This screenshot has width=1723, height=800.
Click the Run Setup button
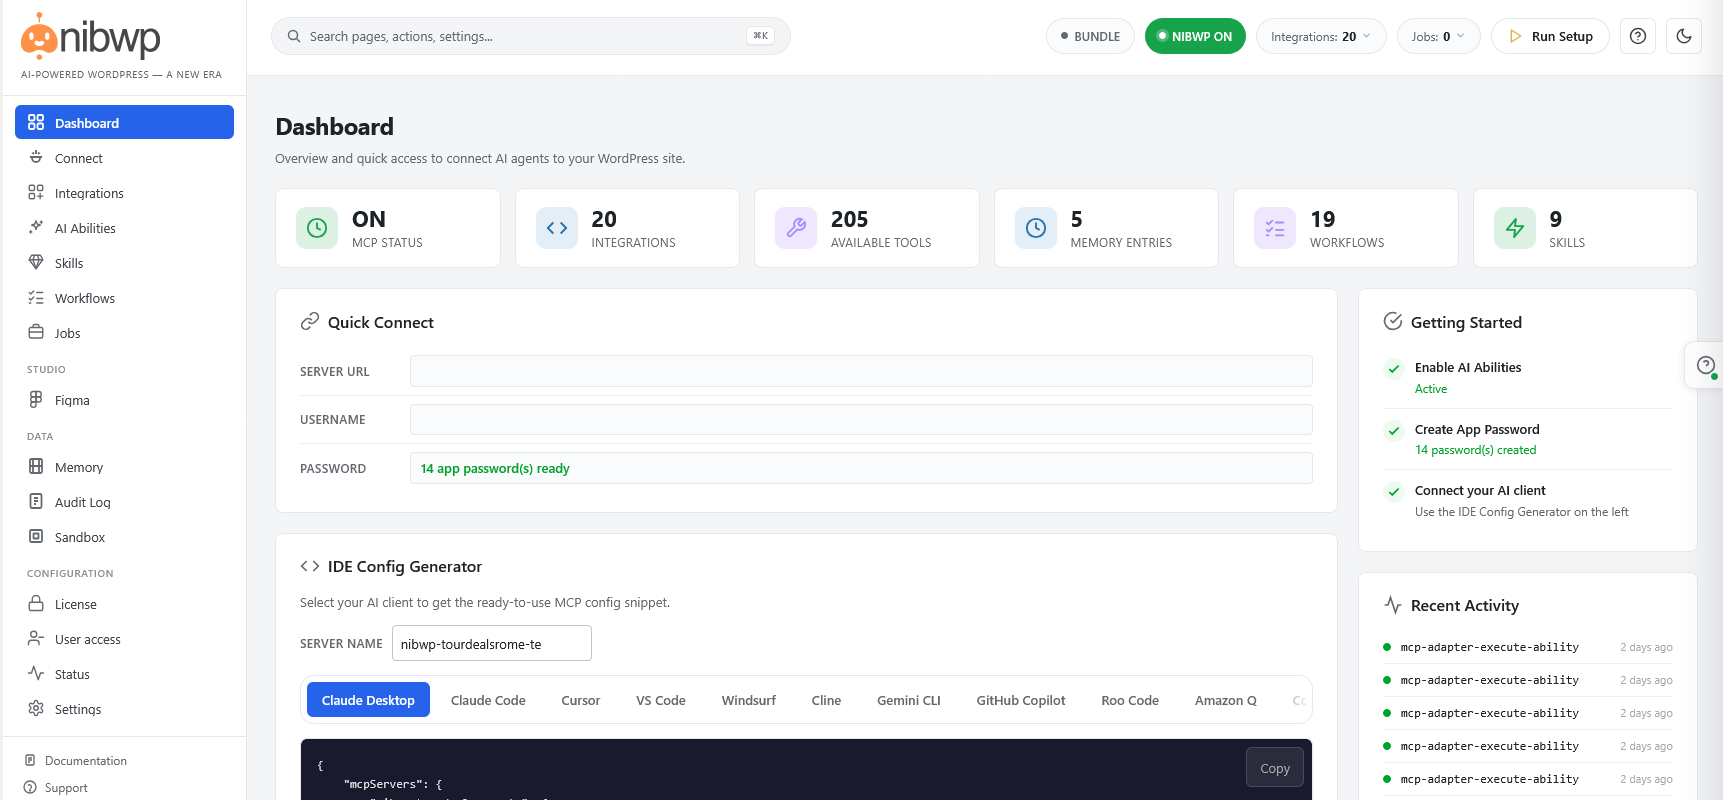(x=1550, y=36)
